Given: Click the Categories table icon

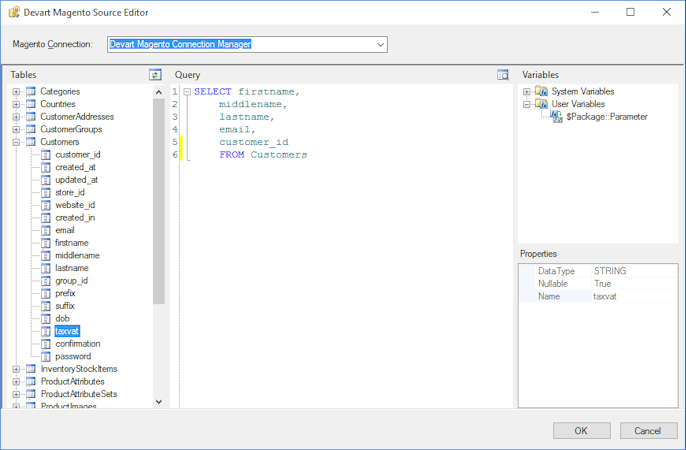Looking at the screenshot, I should coord(31,92).
